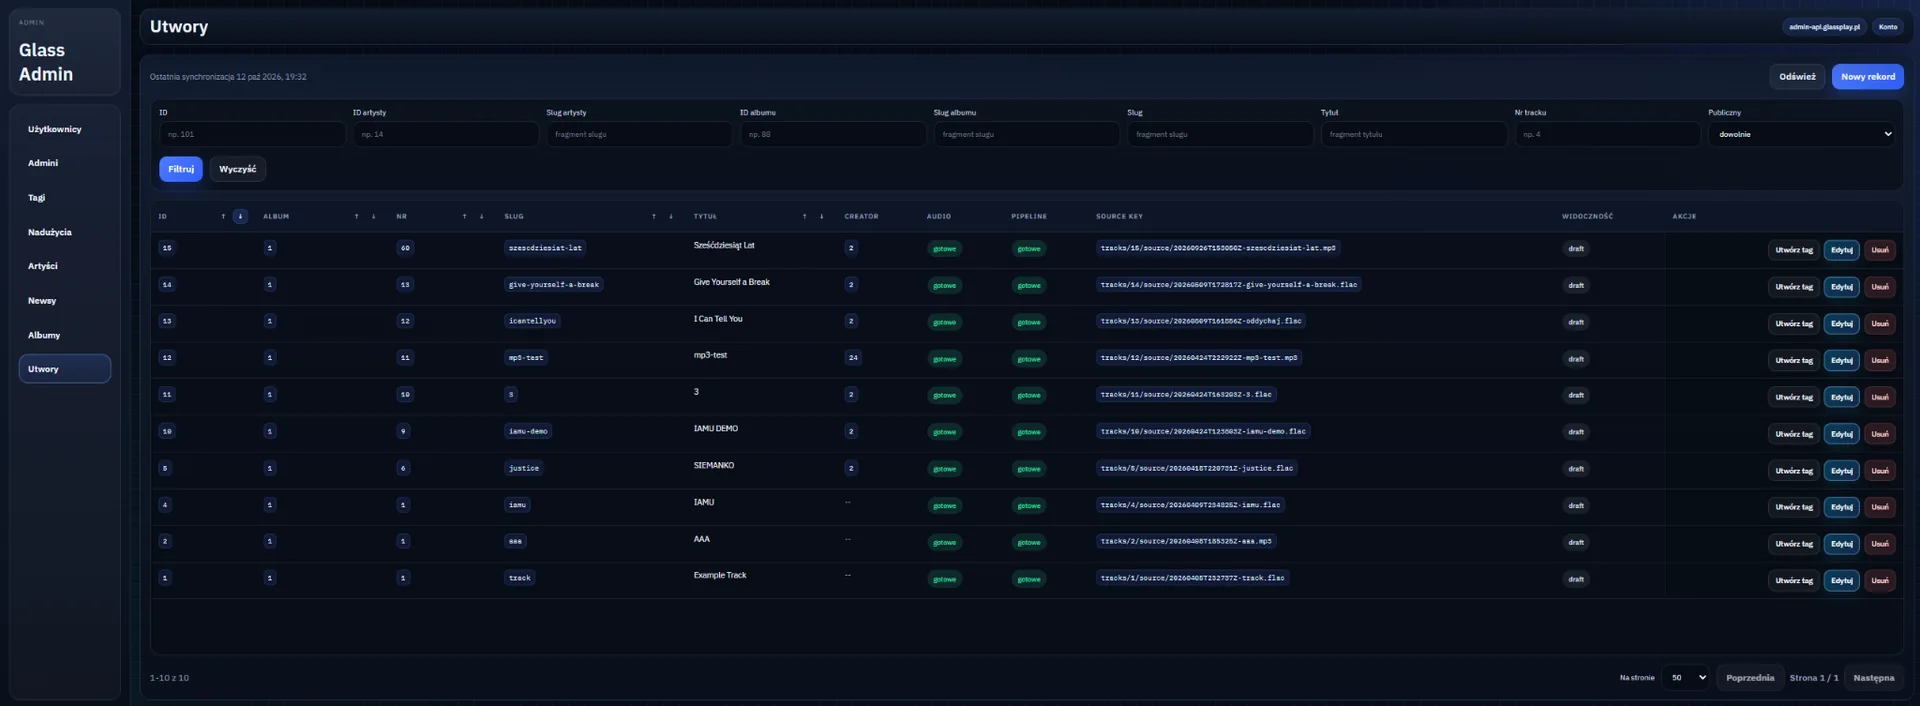
Task: Sort Slug column ascending arrow
Action: point(654,216)
